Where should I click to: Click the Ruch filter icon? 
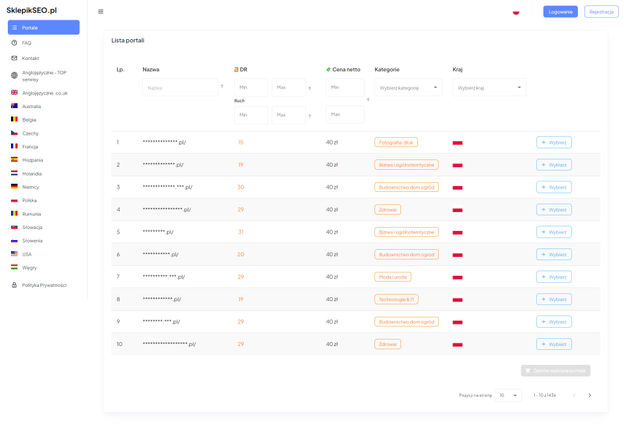click(x=310, y=116)
